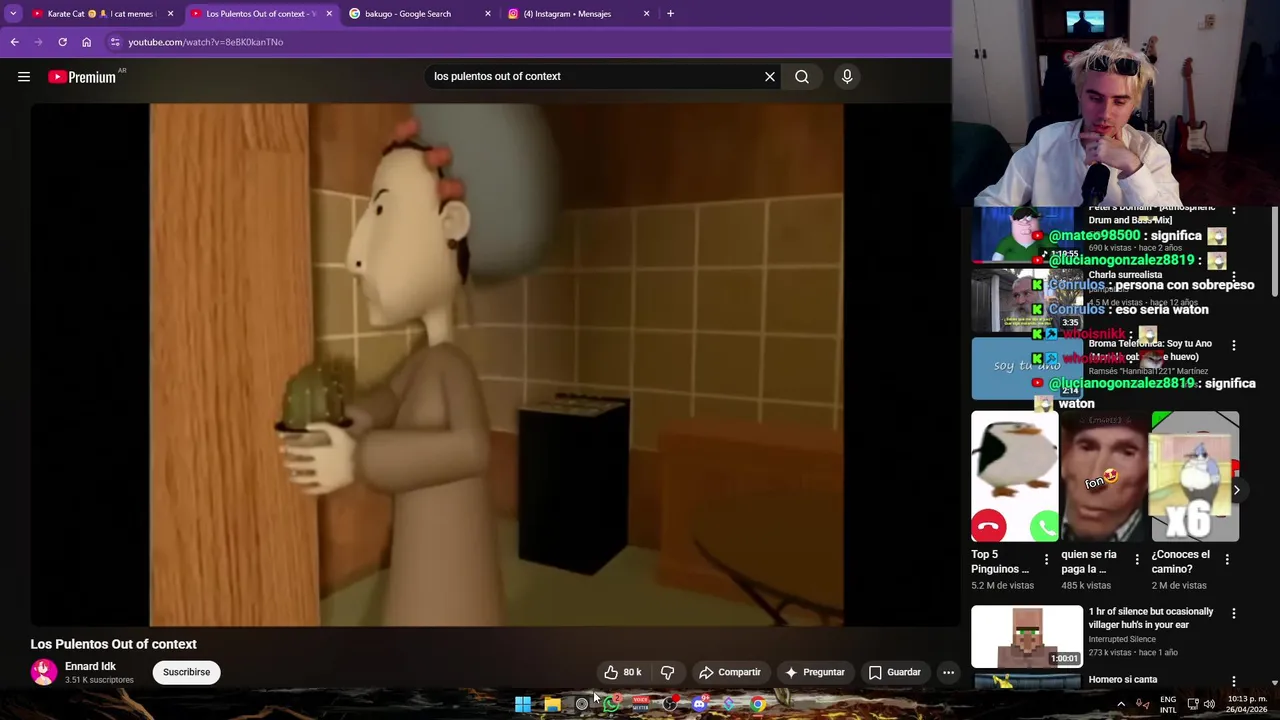Open options for quien se ria short
The image size is (1280, 720).
[1136, 559]
